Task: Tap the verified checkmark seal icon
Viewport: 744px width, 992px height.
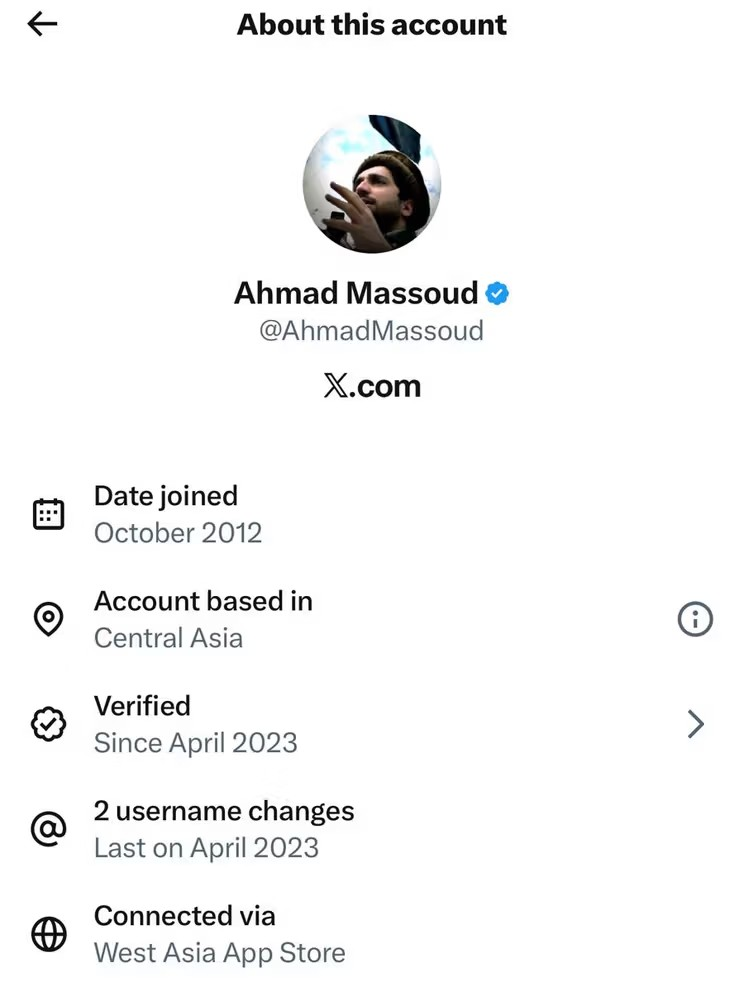Action: coord(49,724)
